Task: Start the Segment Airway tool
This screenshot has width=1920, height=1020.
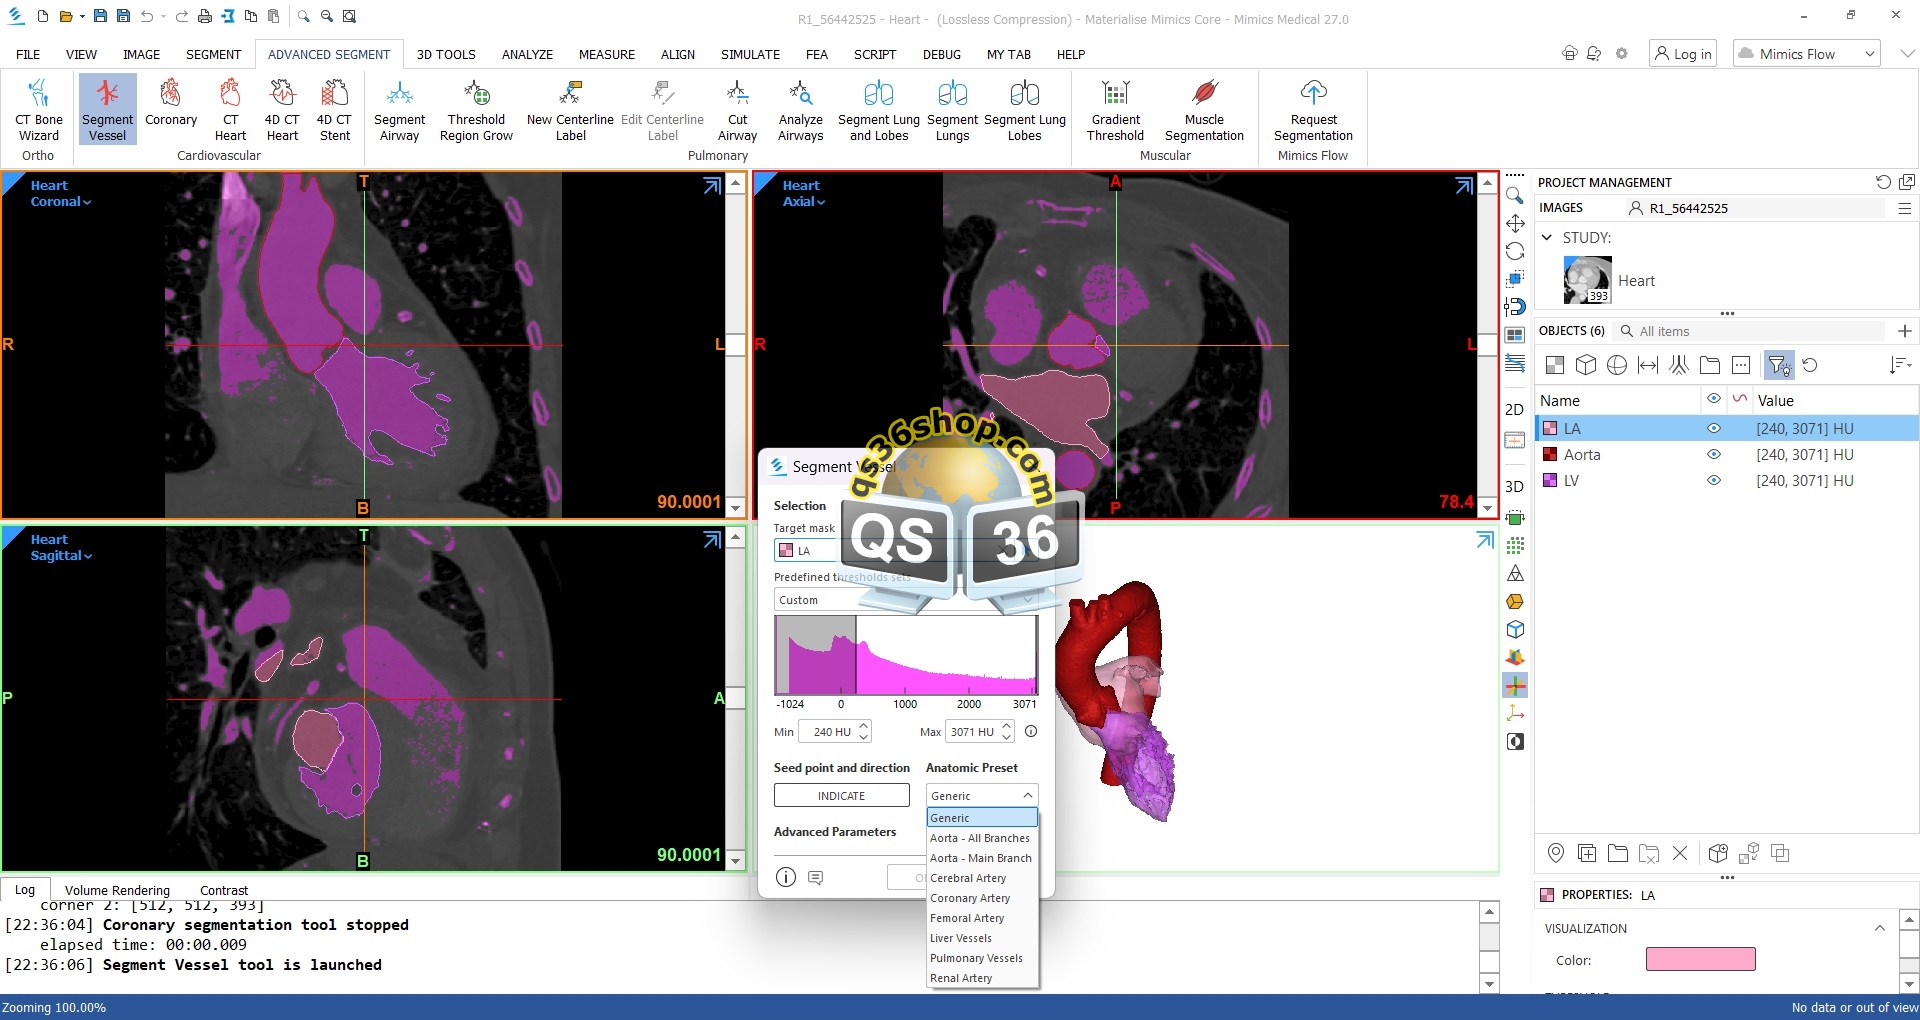Action: (399, 110)
